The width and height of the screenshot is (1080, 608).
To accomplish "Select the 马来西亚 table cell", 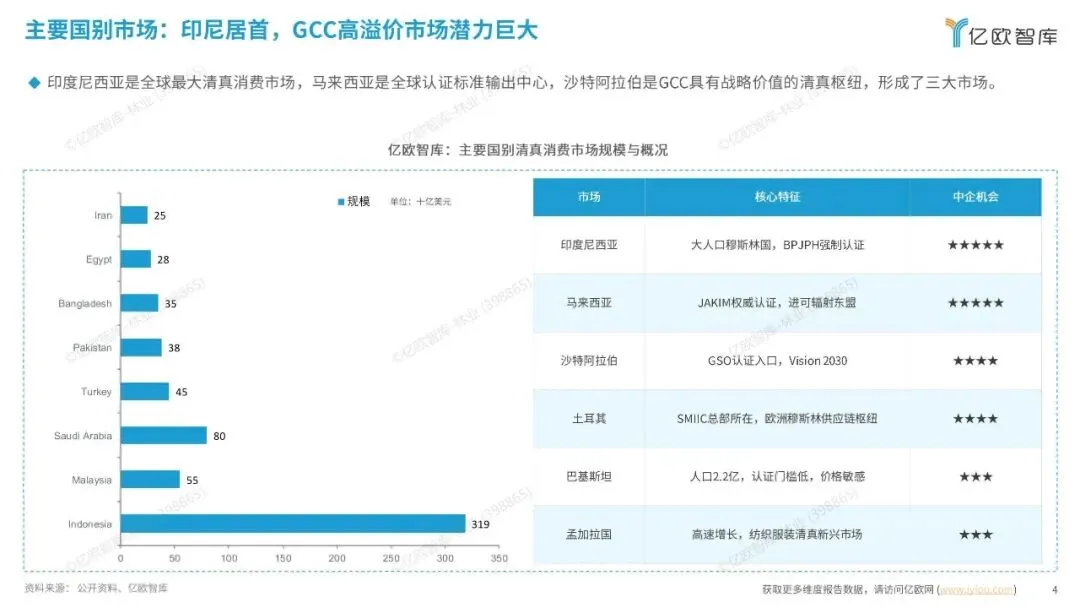I will pyautogui.click(x=589, y=303).
